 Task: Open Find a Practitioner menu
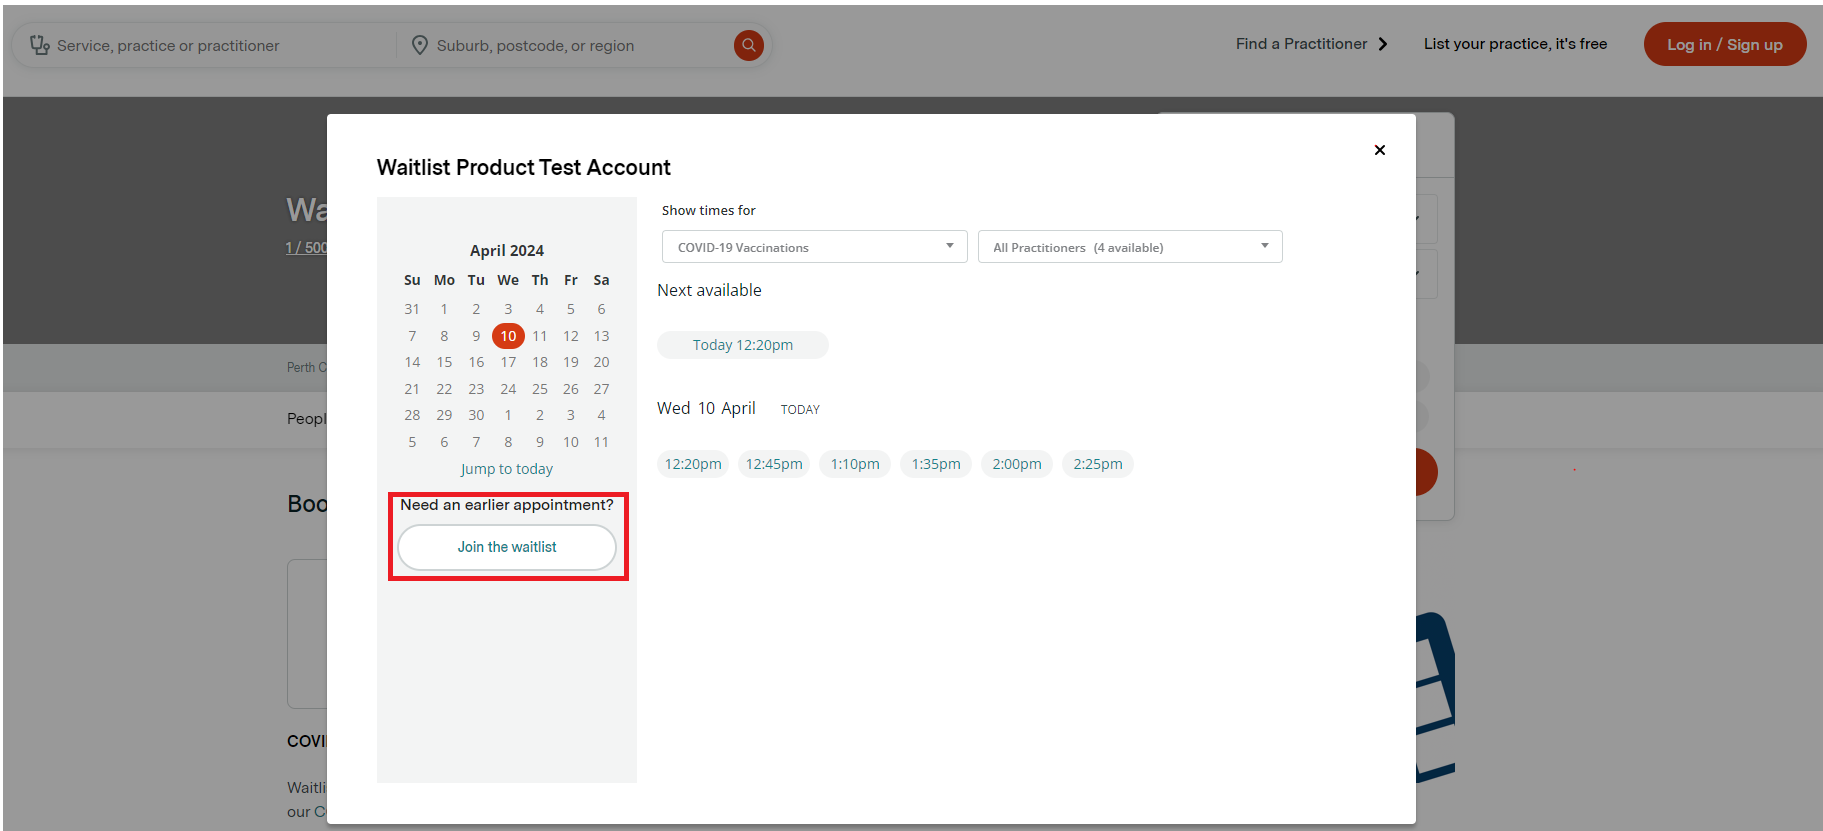pos(1311,44)
